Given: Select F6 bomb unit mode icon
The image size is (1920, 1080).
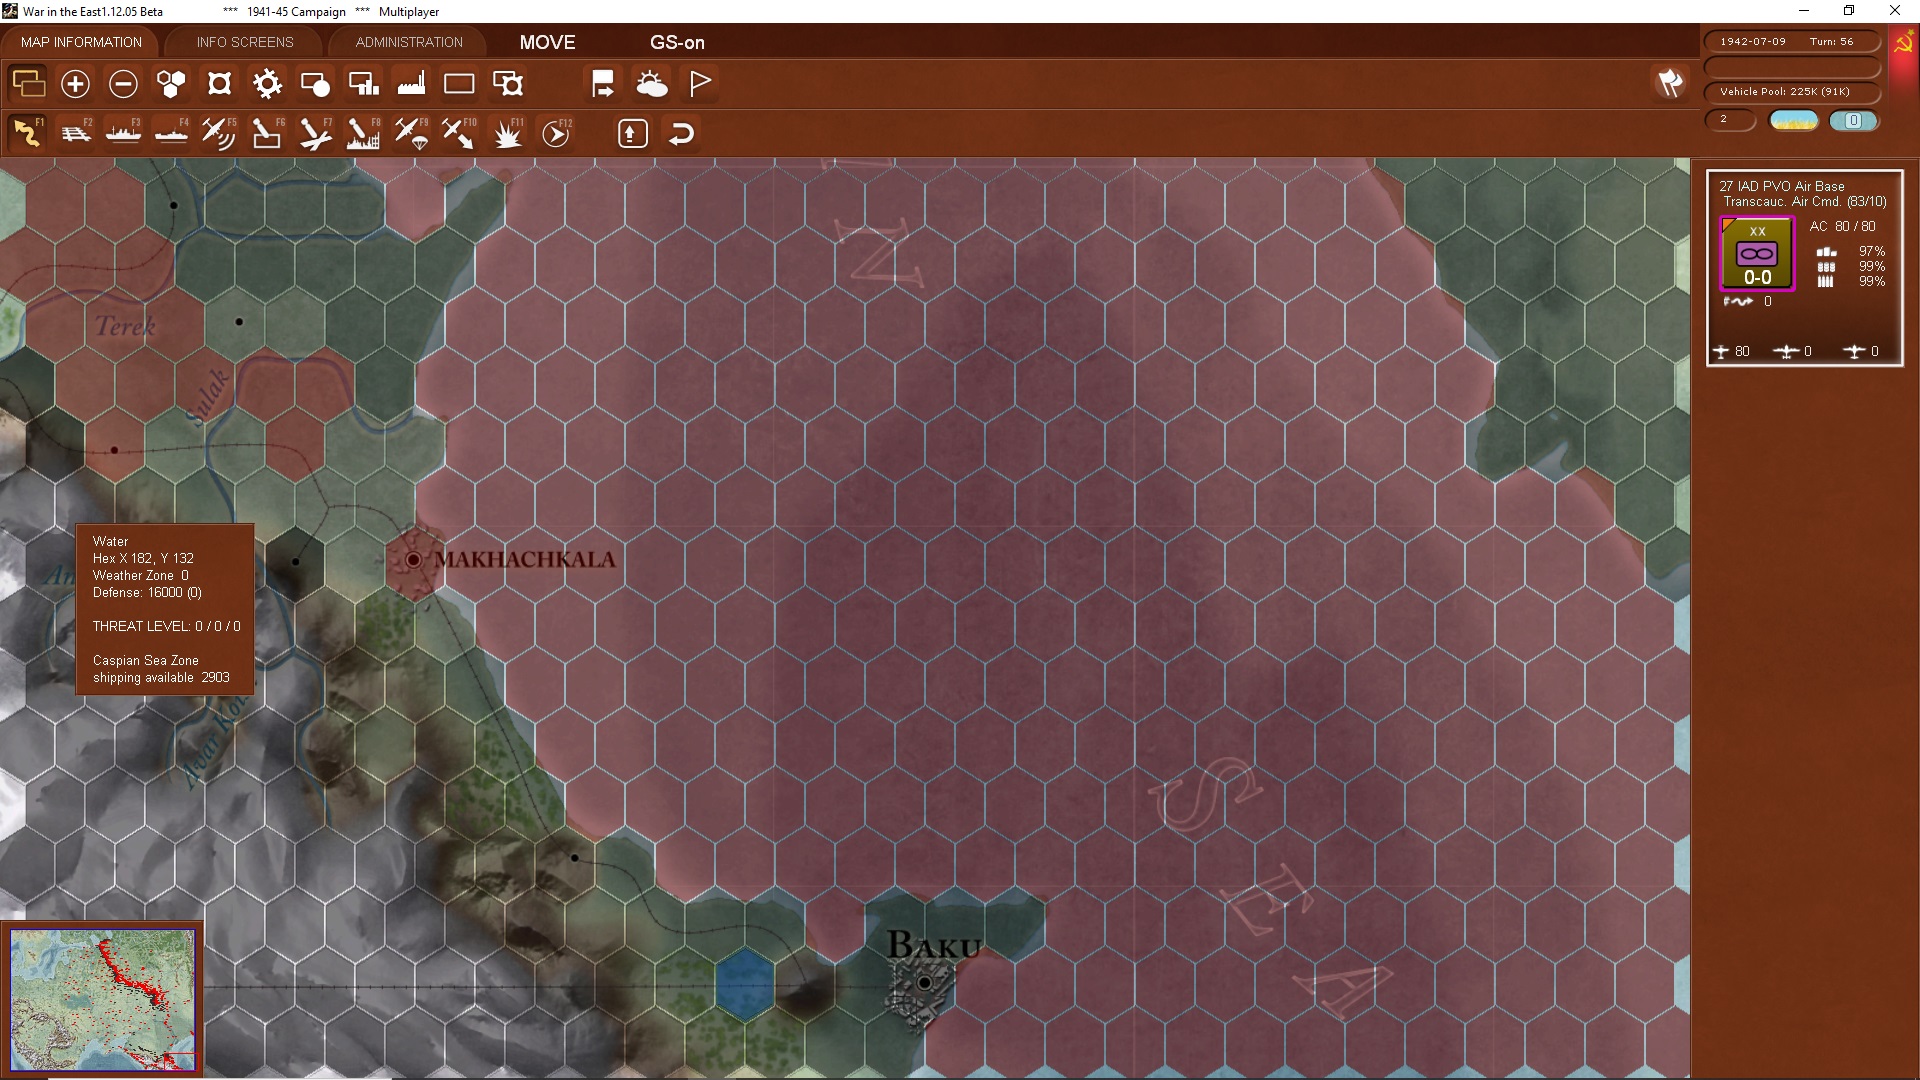Looking at the screenshot, I should [267, 133].
